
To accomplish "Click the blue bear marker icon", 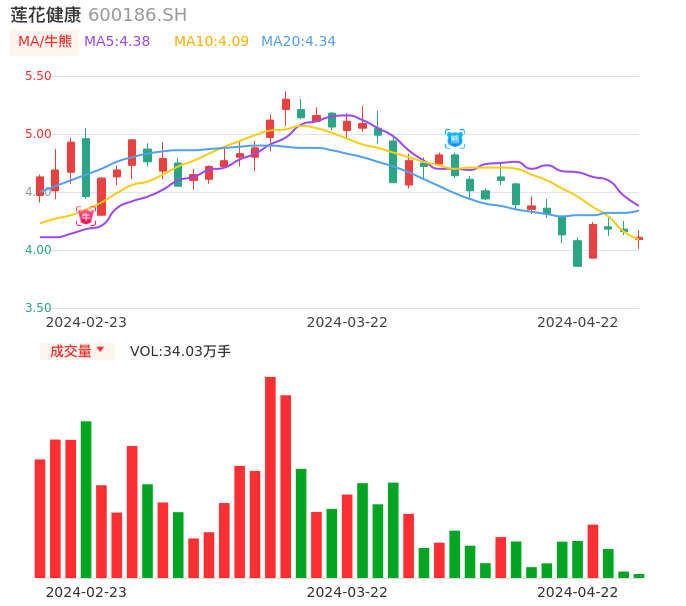I will 455,139.
